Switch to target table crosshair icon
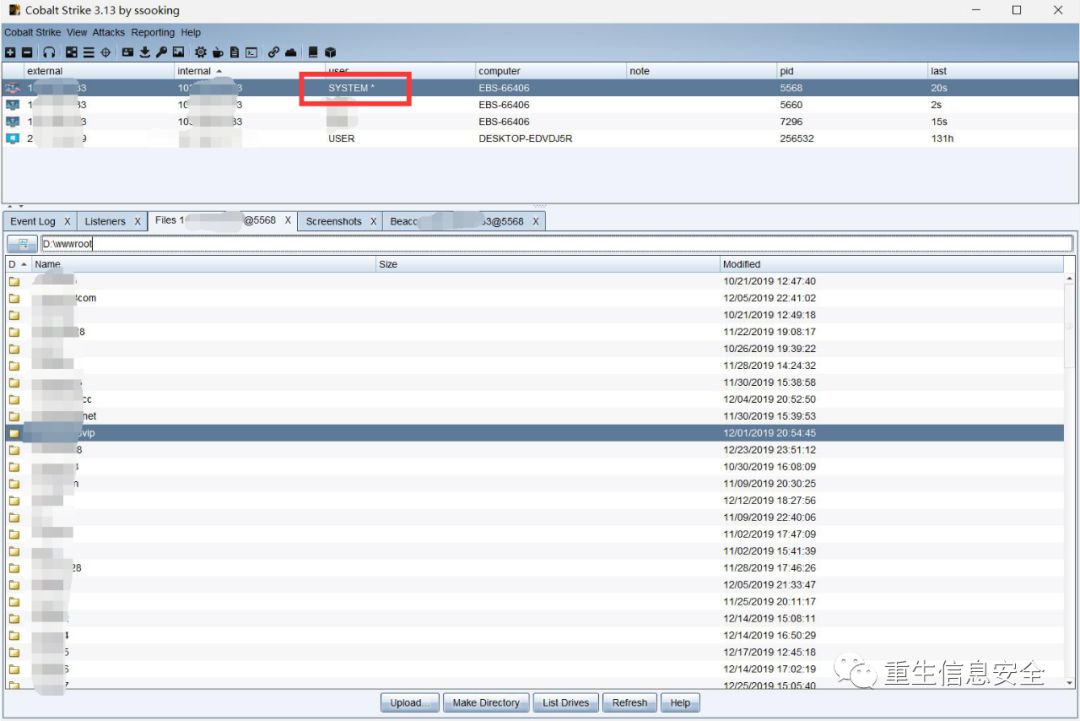Viewport: 1080px width, 721px height. (105, 52)
